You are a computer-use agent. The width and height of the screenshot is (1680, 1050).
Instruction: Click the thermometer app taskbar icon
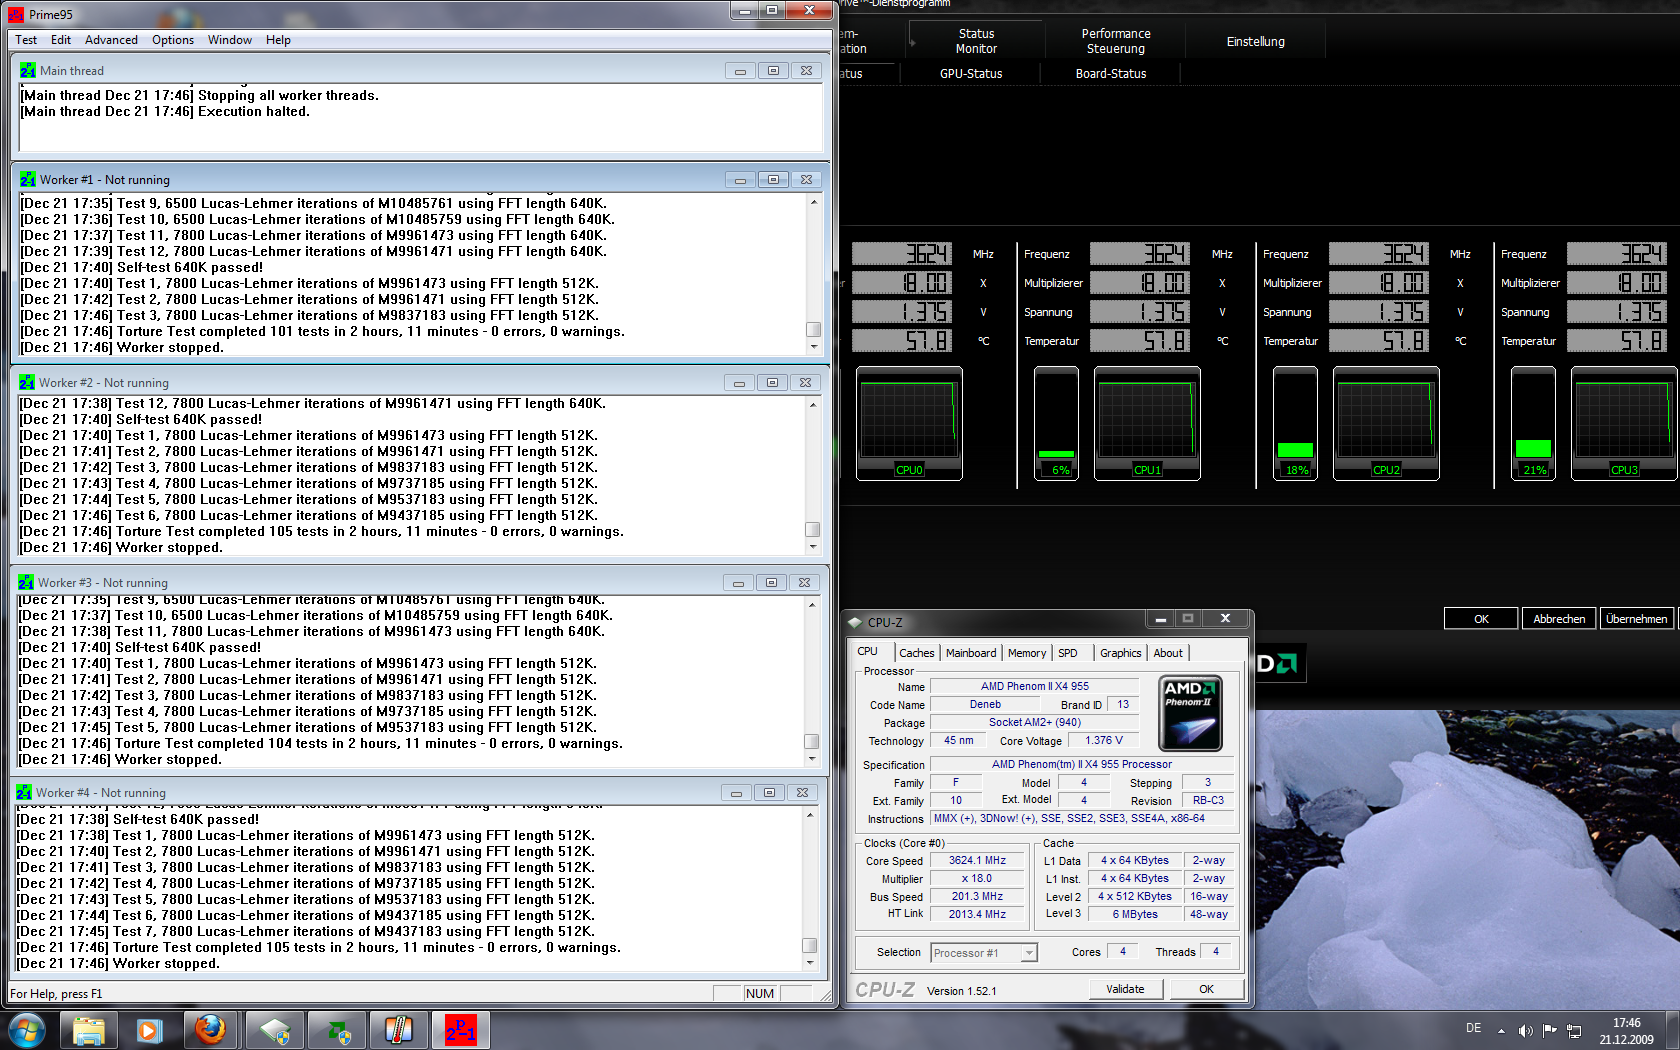398,1030
